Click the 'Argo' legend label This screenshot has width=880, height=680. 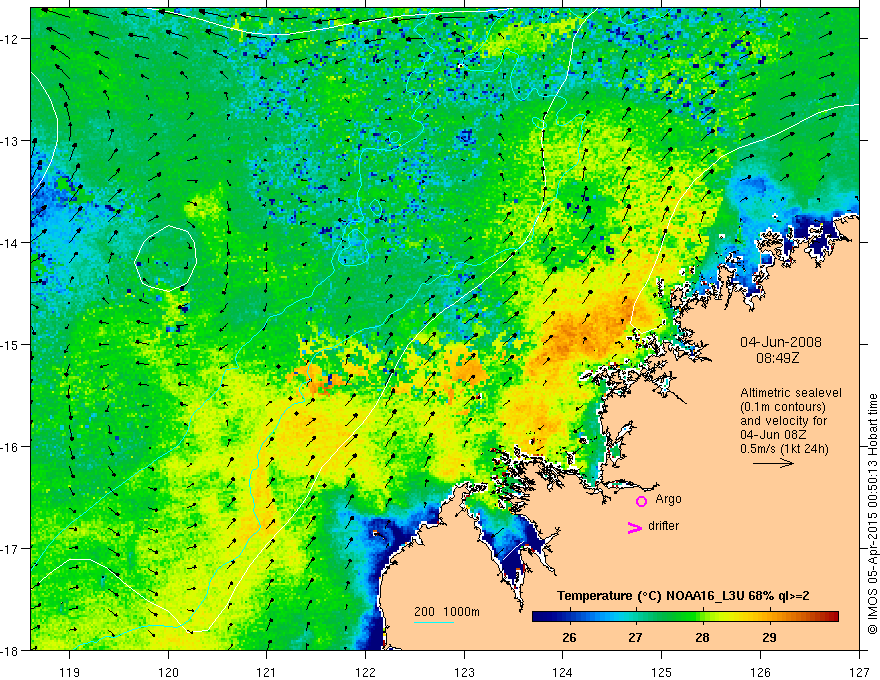click(668, 499)
